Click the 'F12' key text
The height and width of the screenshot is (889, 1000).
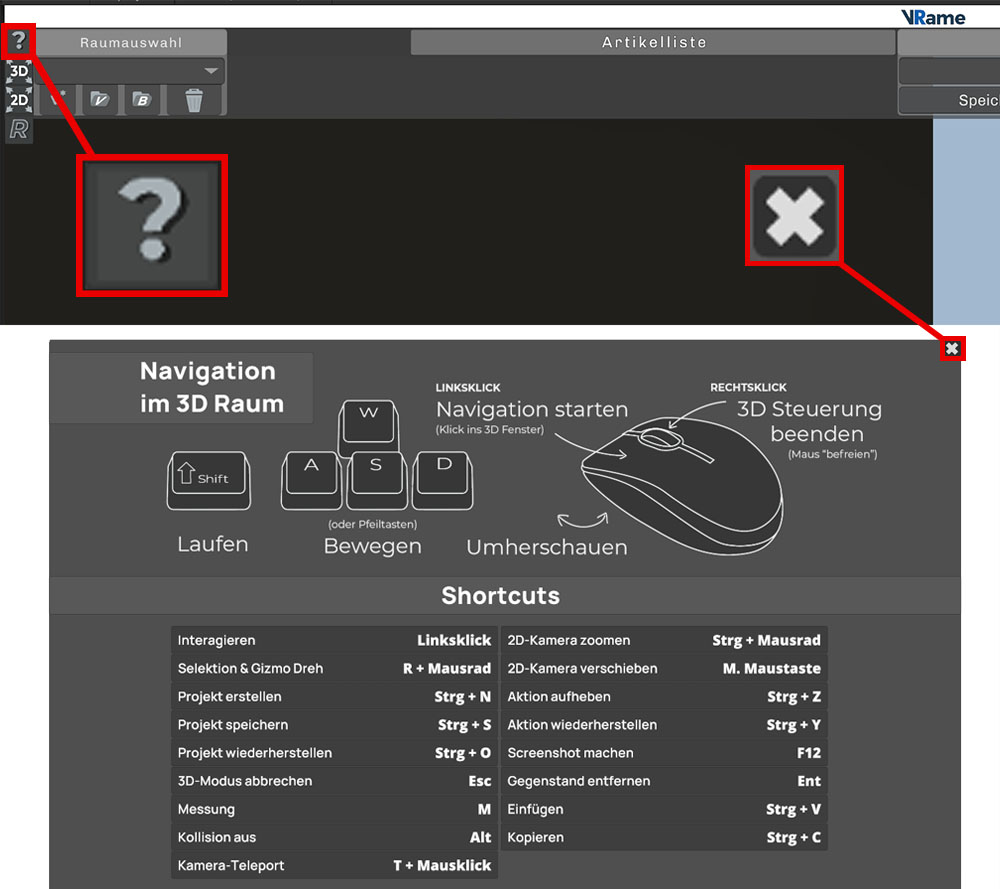coord(809,753)
